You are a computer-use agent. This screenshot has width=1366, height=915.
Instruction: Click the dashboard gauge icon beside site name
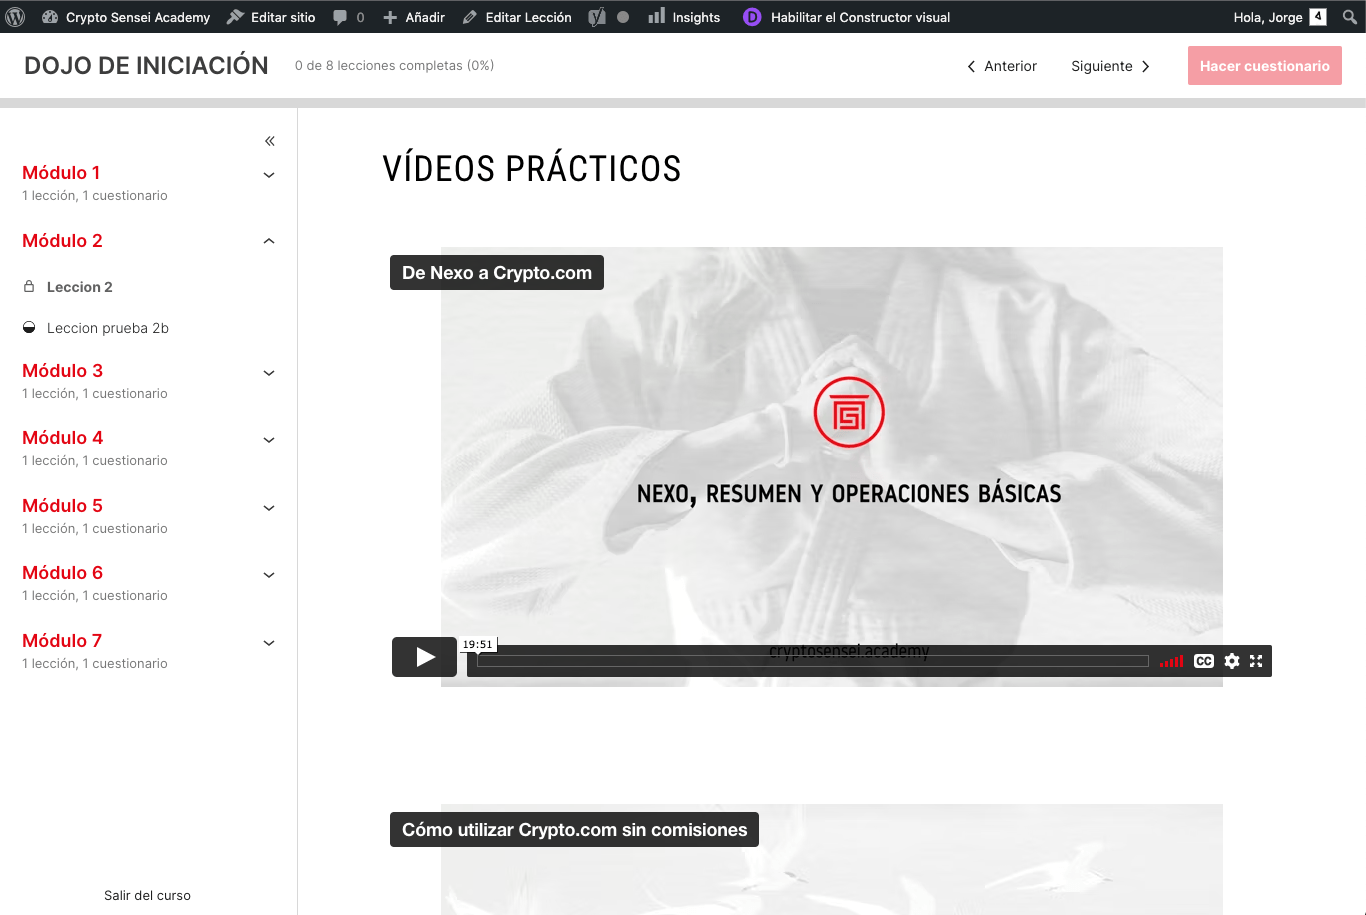(x=50, y=17)
